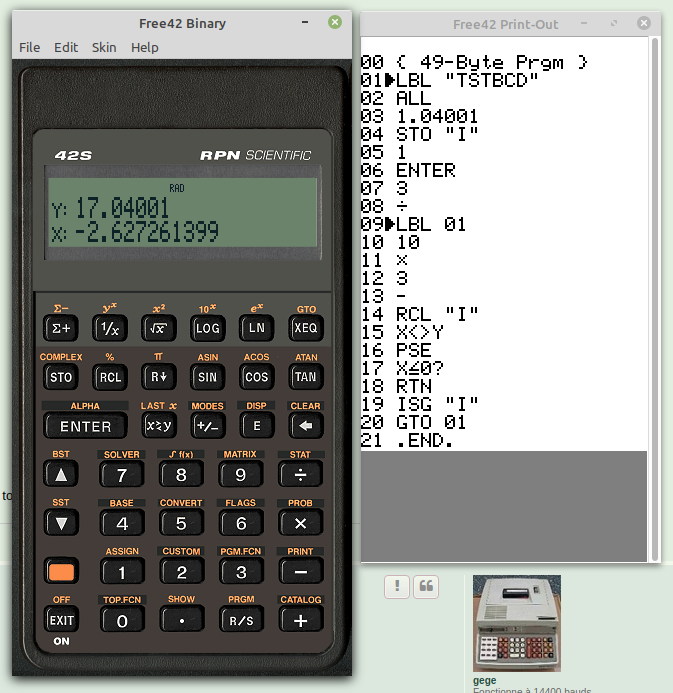Tap the RCL key
This screenshot has height=693, width=673.
(x=110, y=377)
